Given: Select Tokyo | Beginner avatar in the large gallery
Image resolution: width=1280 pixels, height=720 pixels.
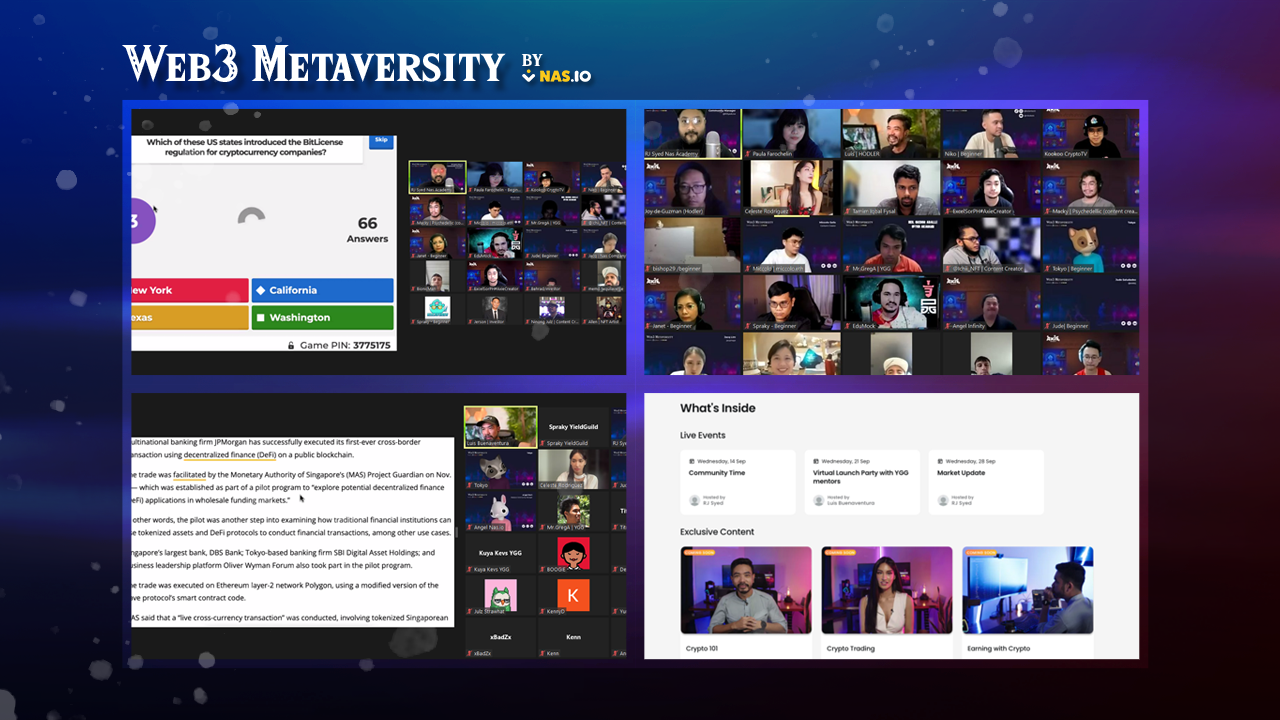Looking at the screenshot, I should click(1091, 245).
